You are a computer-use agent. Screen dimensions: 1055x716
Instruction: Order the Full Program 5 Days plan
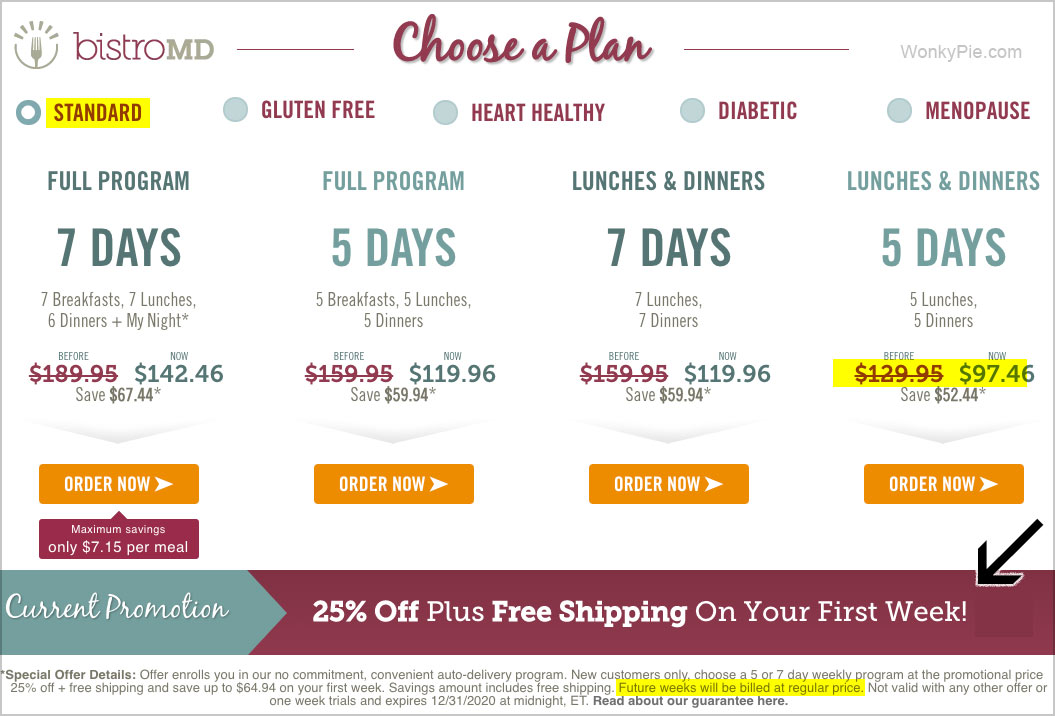tap(394, 484)
